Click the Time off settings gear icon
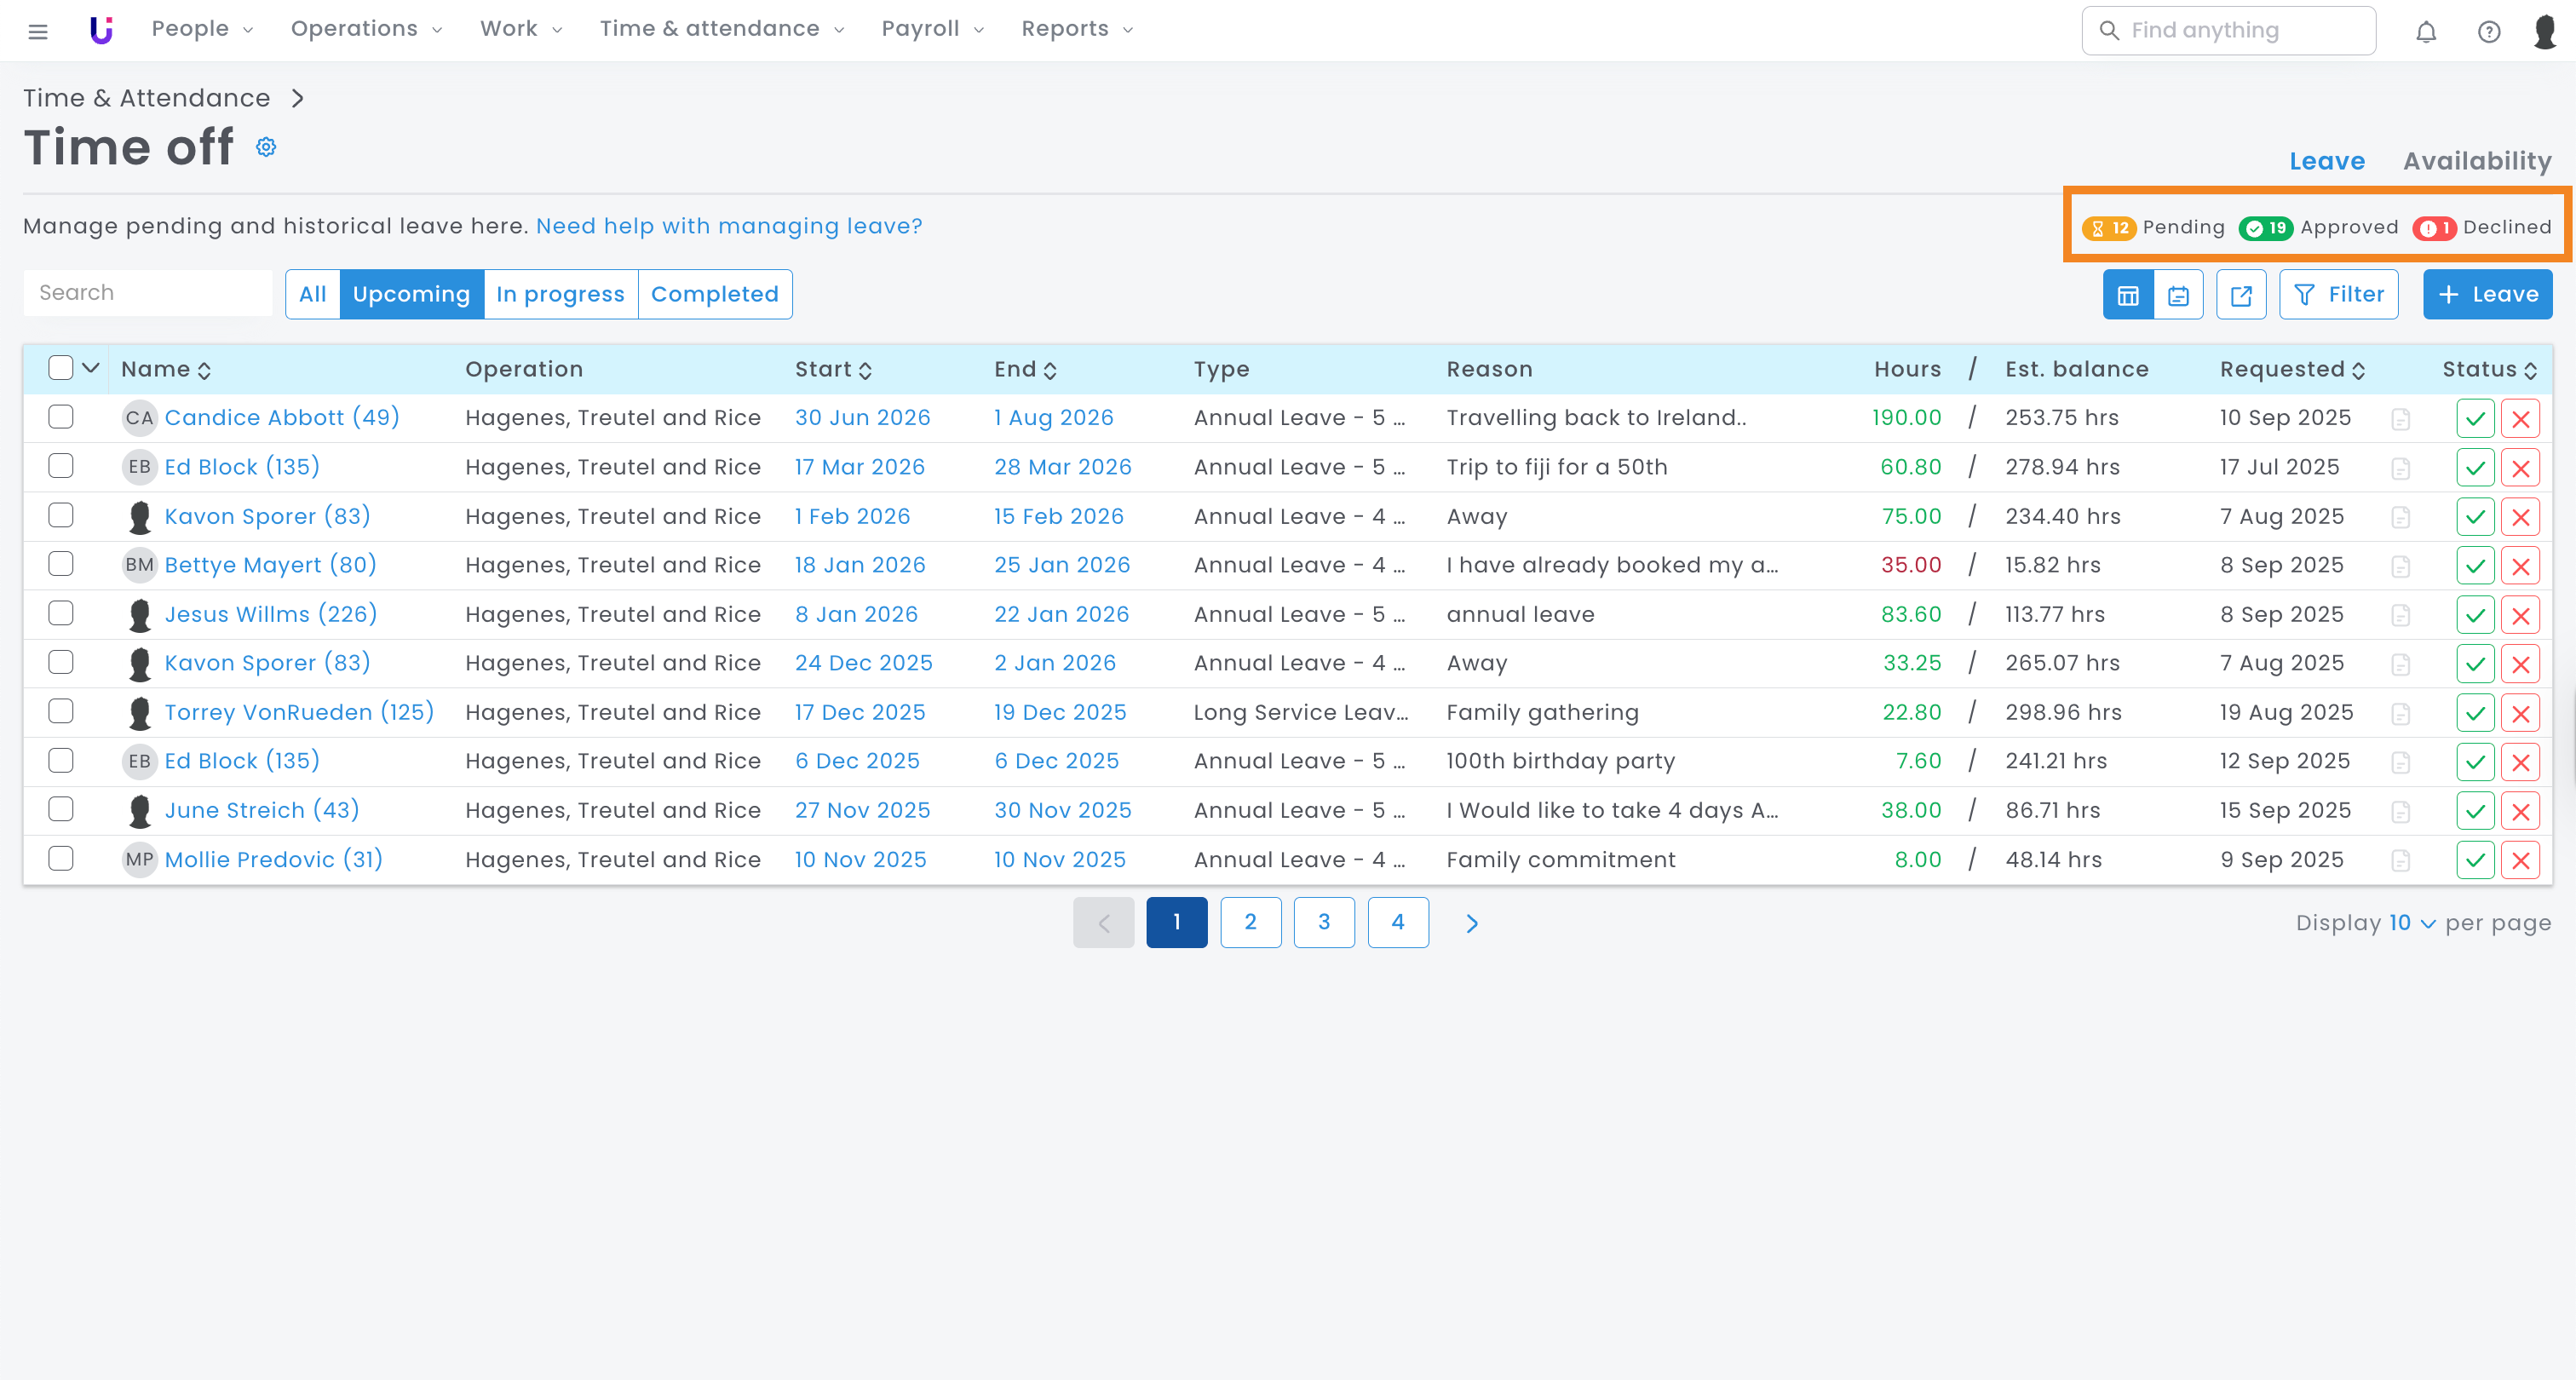Image resolution: width=2576 pixels, height=1380 pixels. coord(266,147)
